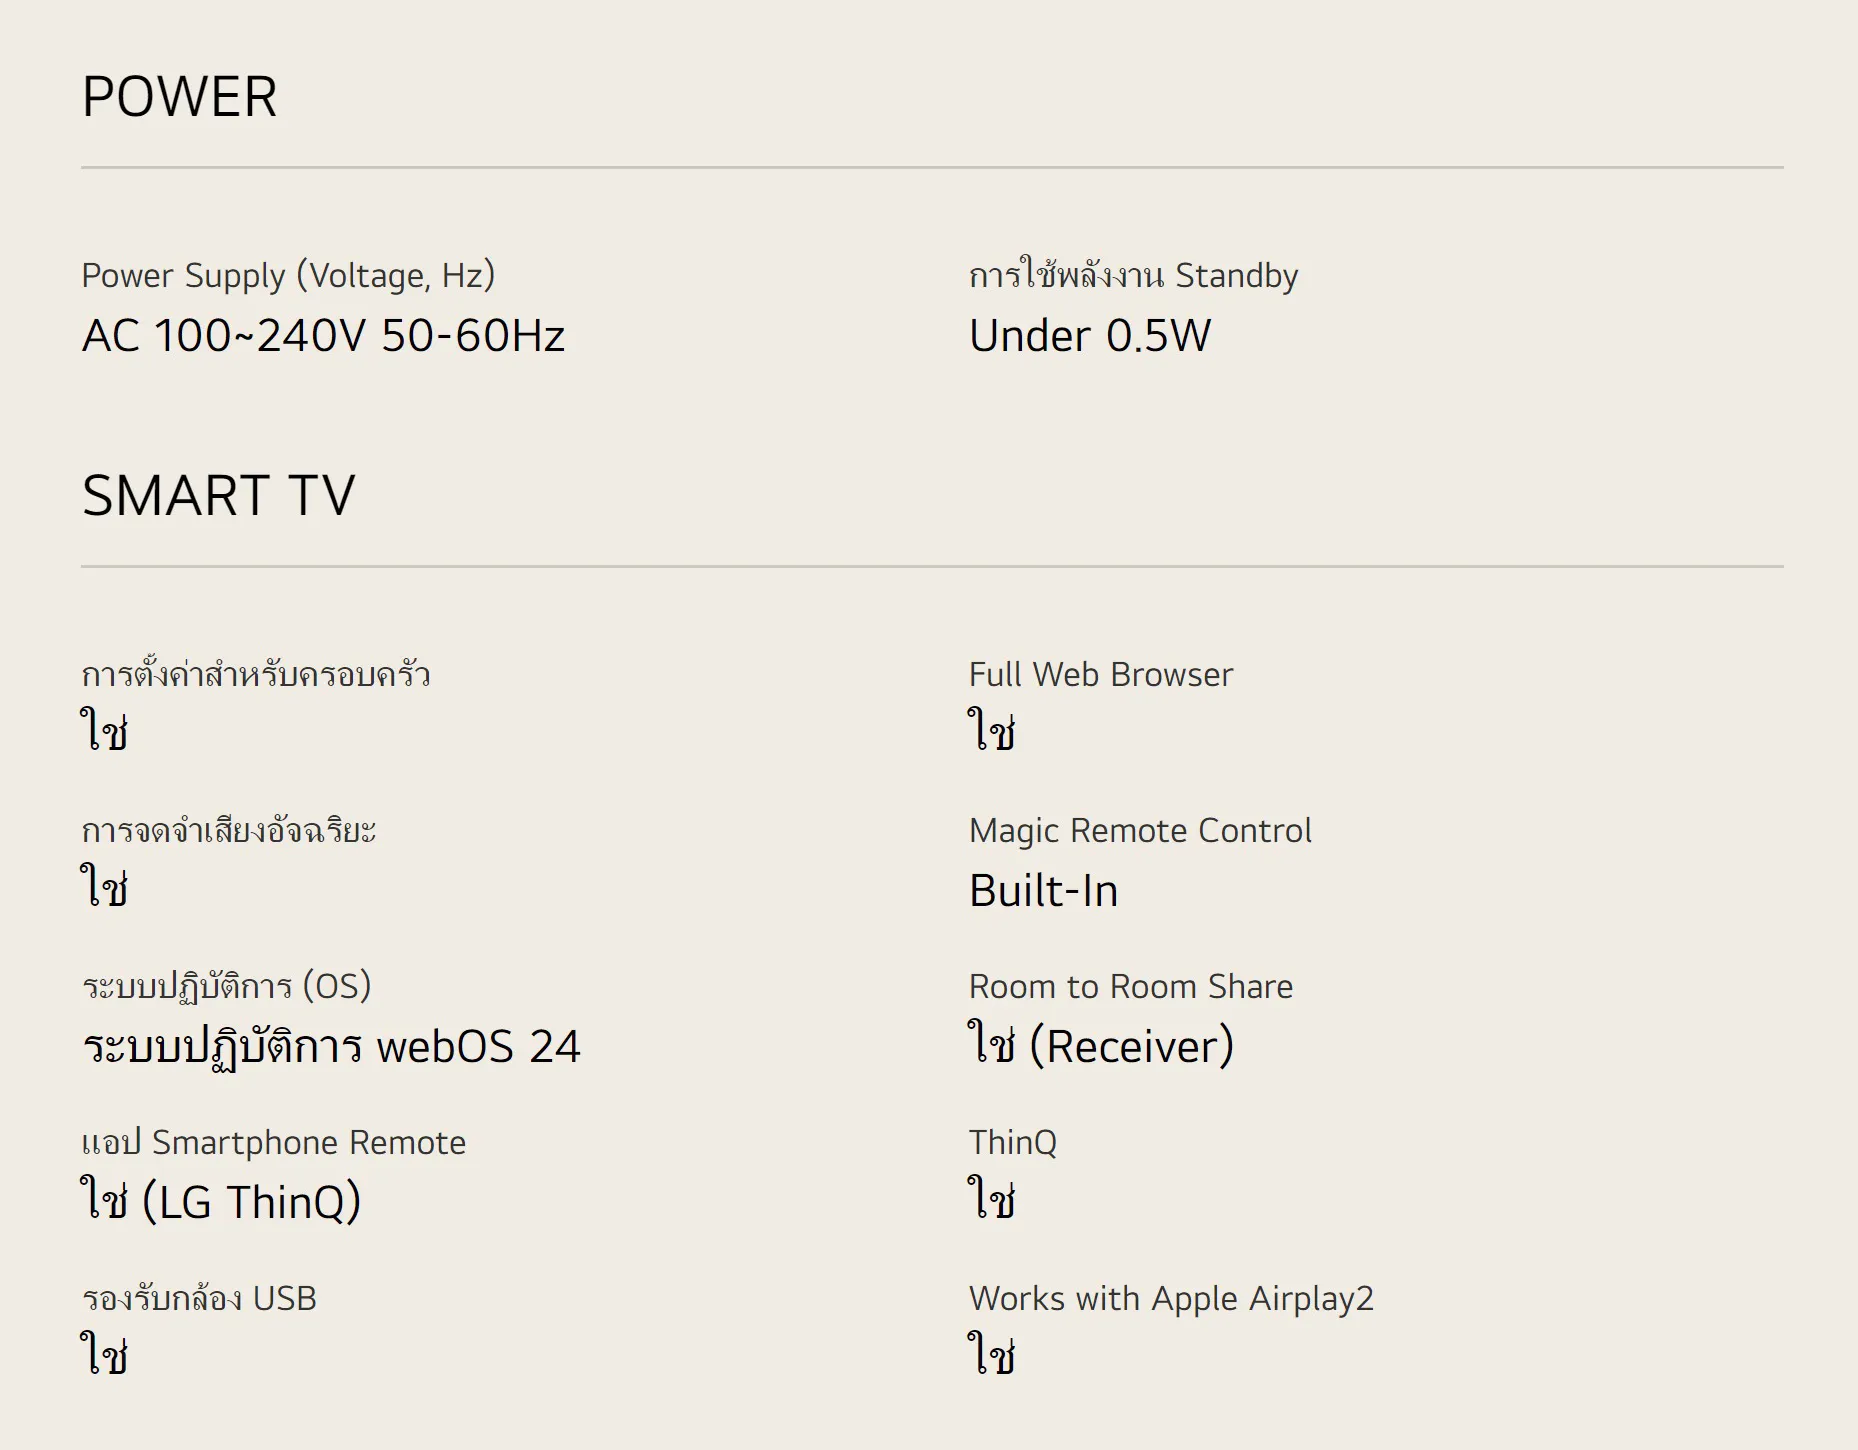Click the SMART TV section heading
This screenshot has height=1450, width=1858.
pyautogui.click(x=218, y=496)
